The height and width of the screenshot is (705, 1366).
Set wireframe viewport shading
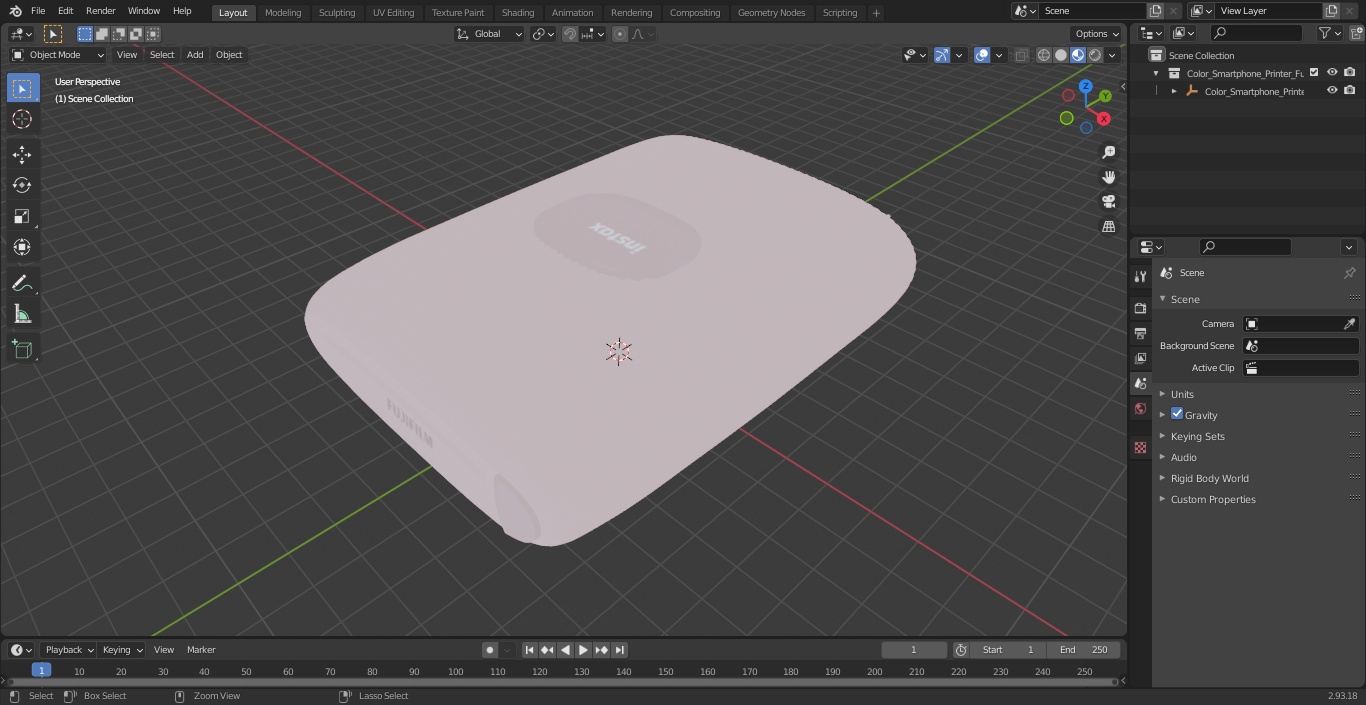[x=1044, y=55]
